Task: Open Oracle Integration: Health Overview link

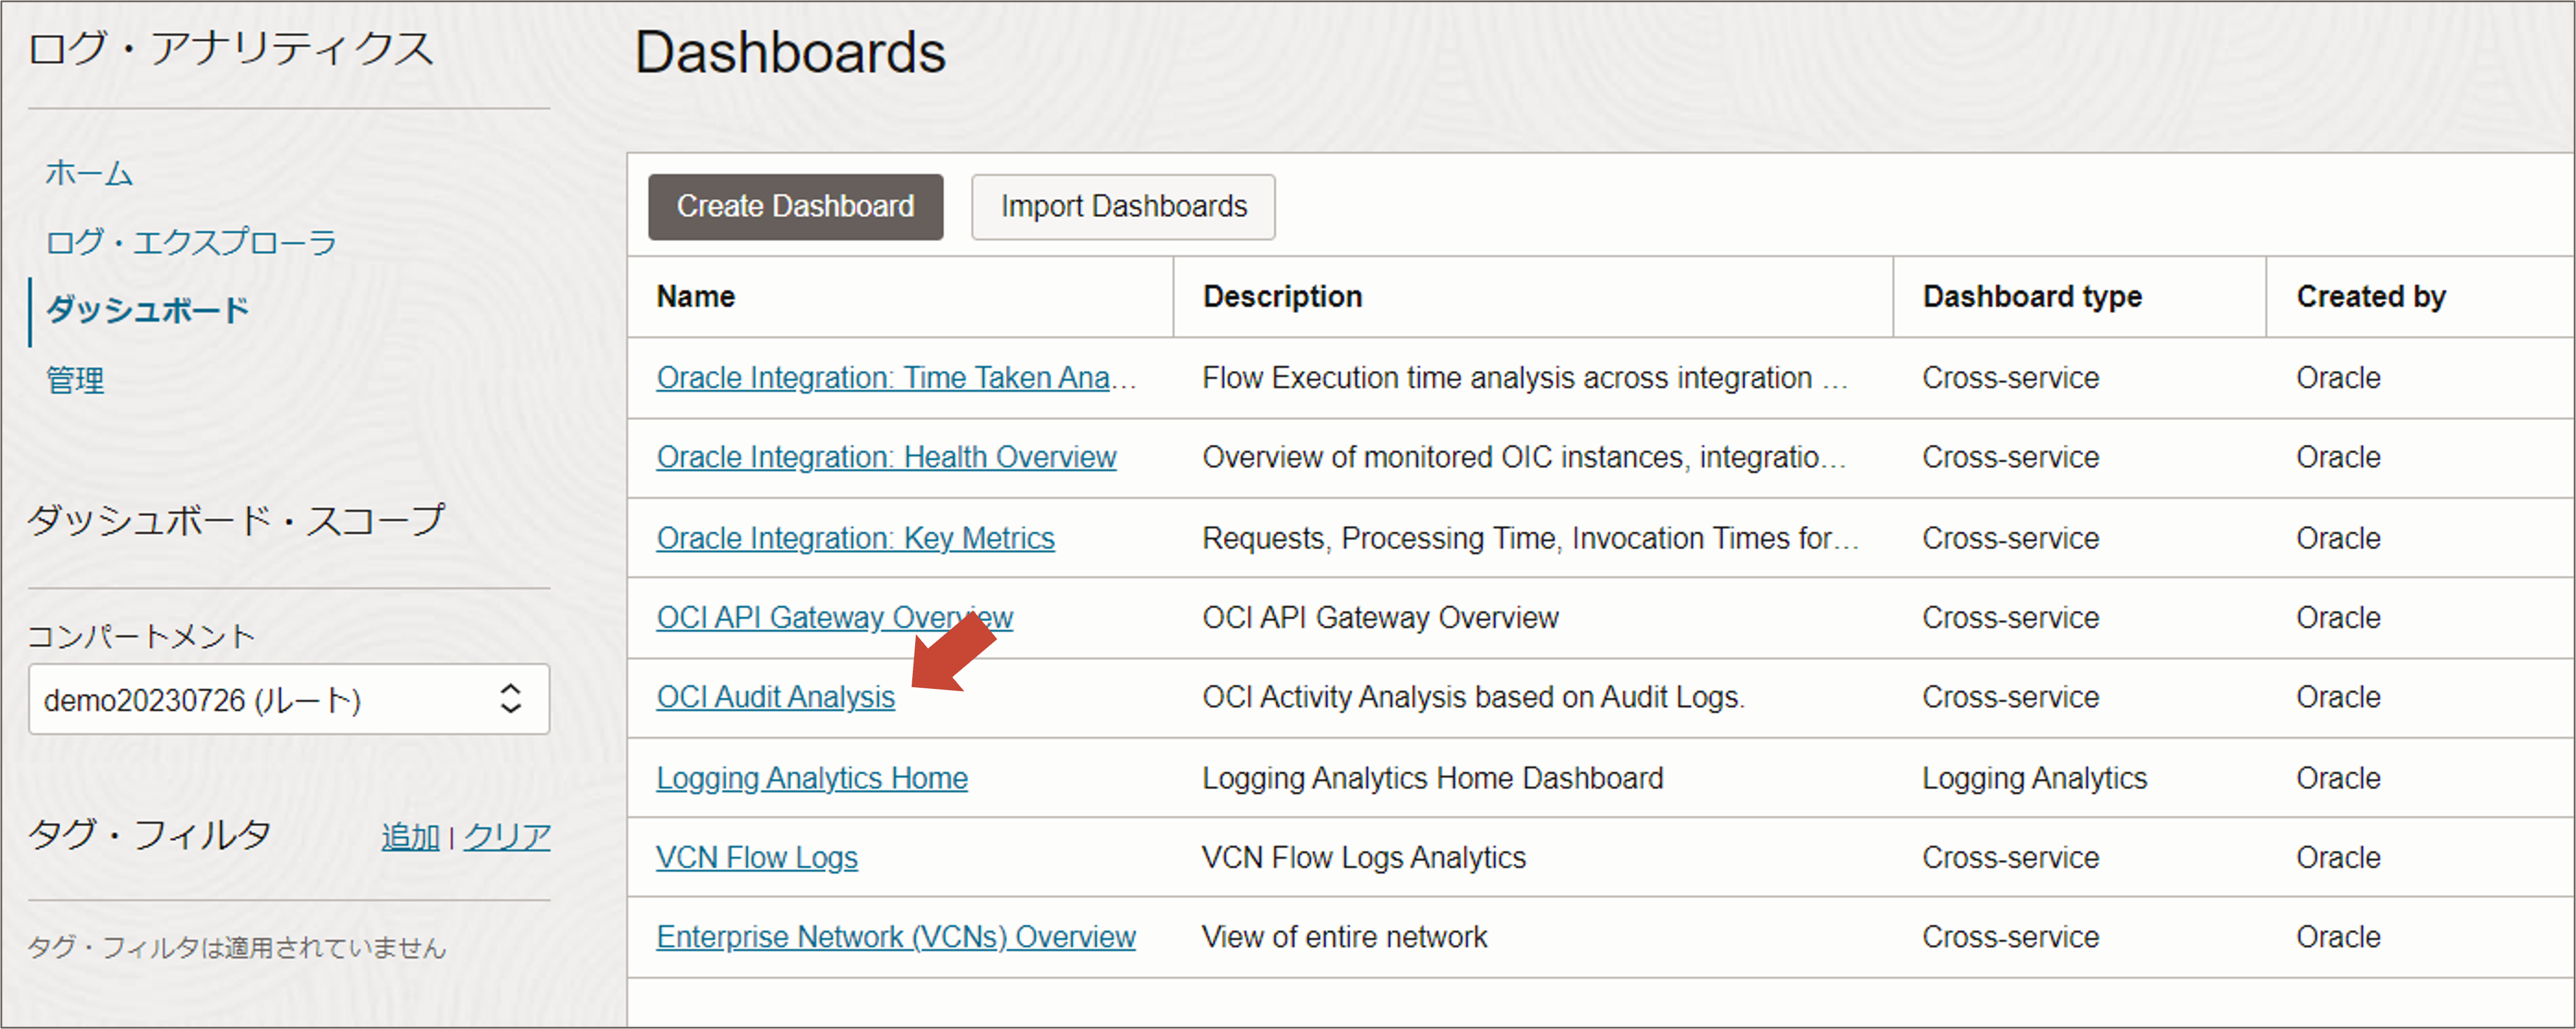Action: point(885,457)
